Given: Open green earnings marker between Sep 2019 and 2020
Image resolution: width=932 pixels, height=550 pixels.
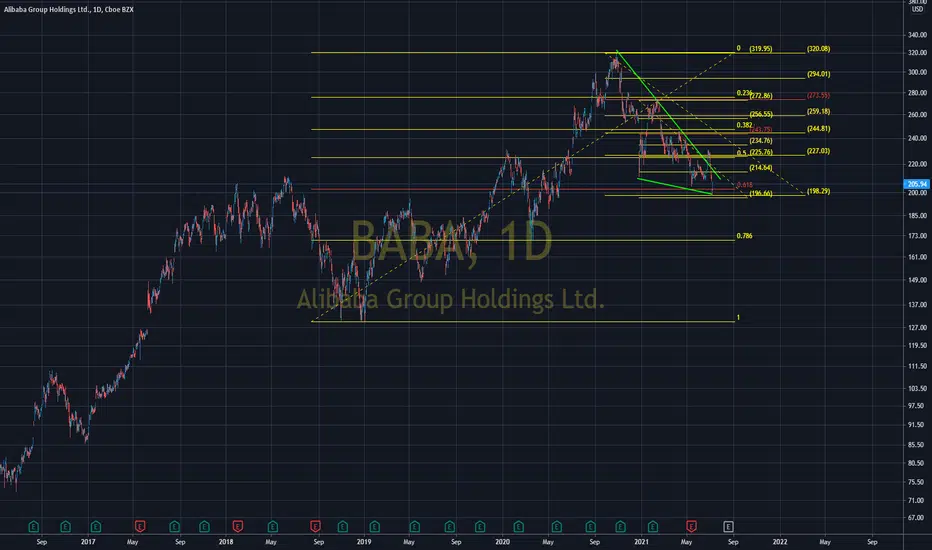Looking at the screenshot, I should [480, 526].
